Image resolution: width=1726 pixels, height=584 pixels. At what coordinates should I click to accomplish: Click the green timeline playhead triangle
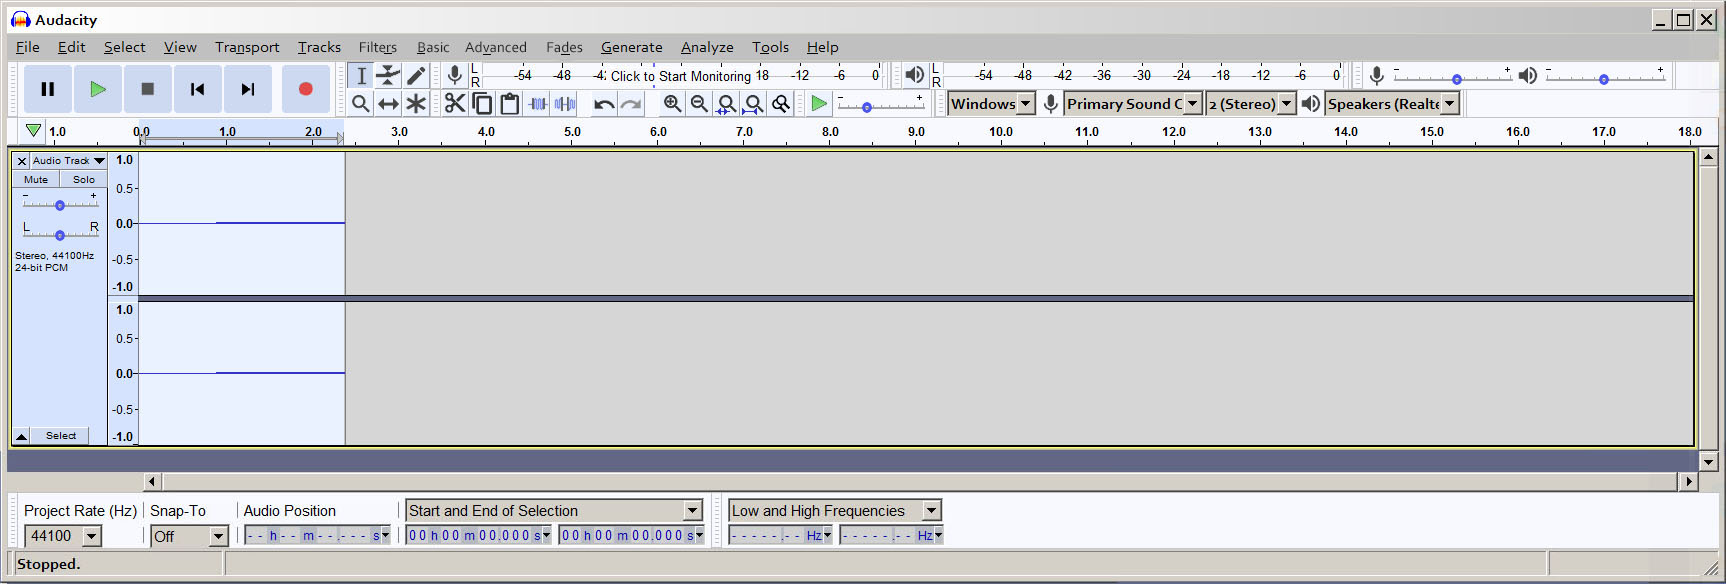coord(33,131)
